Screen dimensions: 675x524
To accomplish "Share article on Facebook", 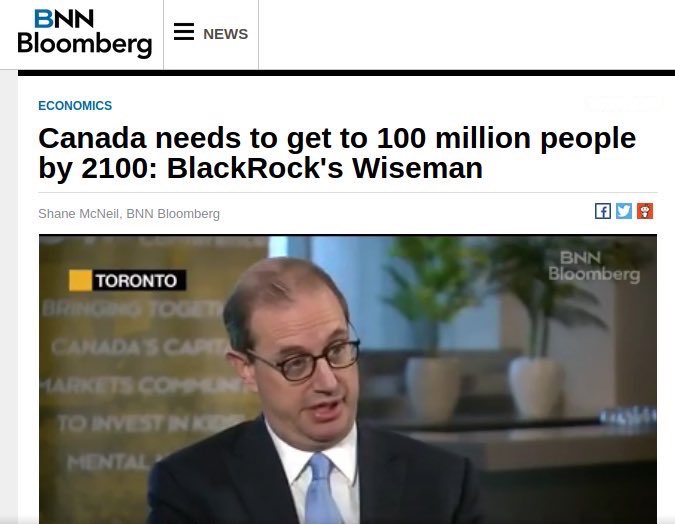I will pos(603,211).
